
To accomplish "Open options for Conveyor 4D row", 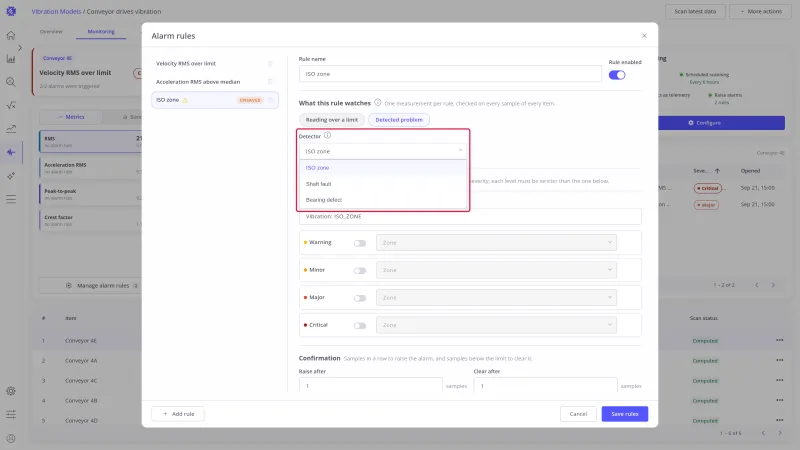I will point(779,420).
